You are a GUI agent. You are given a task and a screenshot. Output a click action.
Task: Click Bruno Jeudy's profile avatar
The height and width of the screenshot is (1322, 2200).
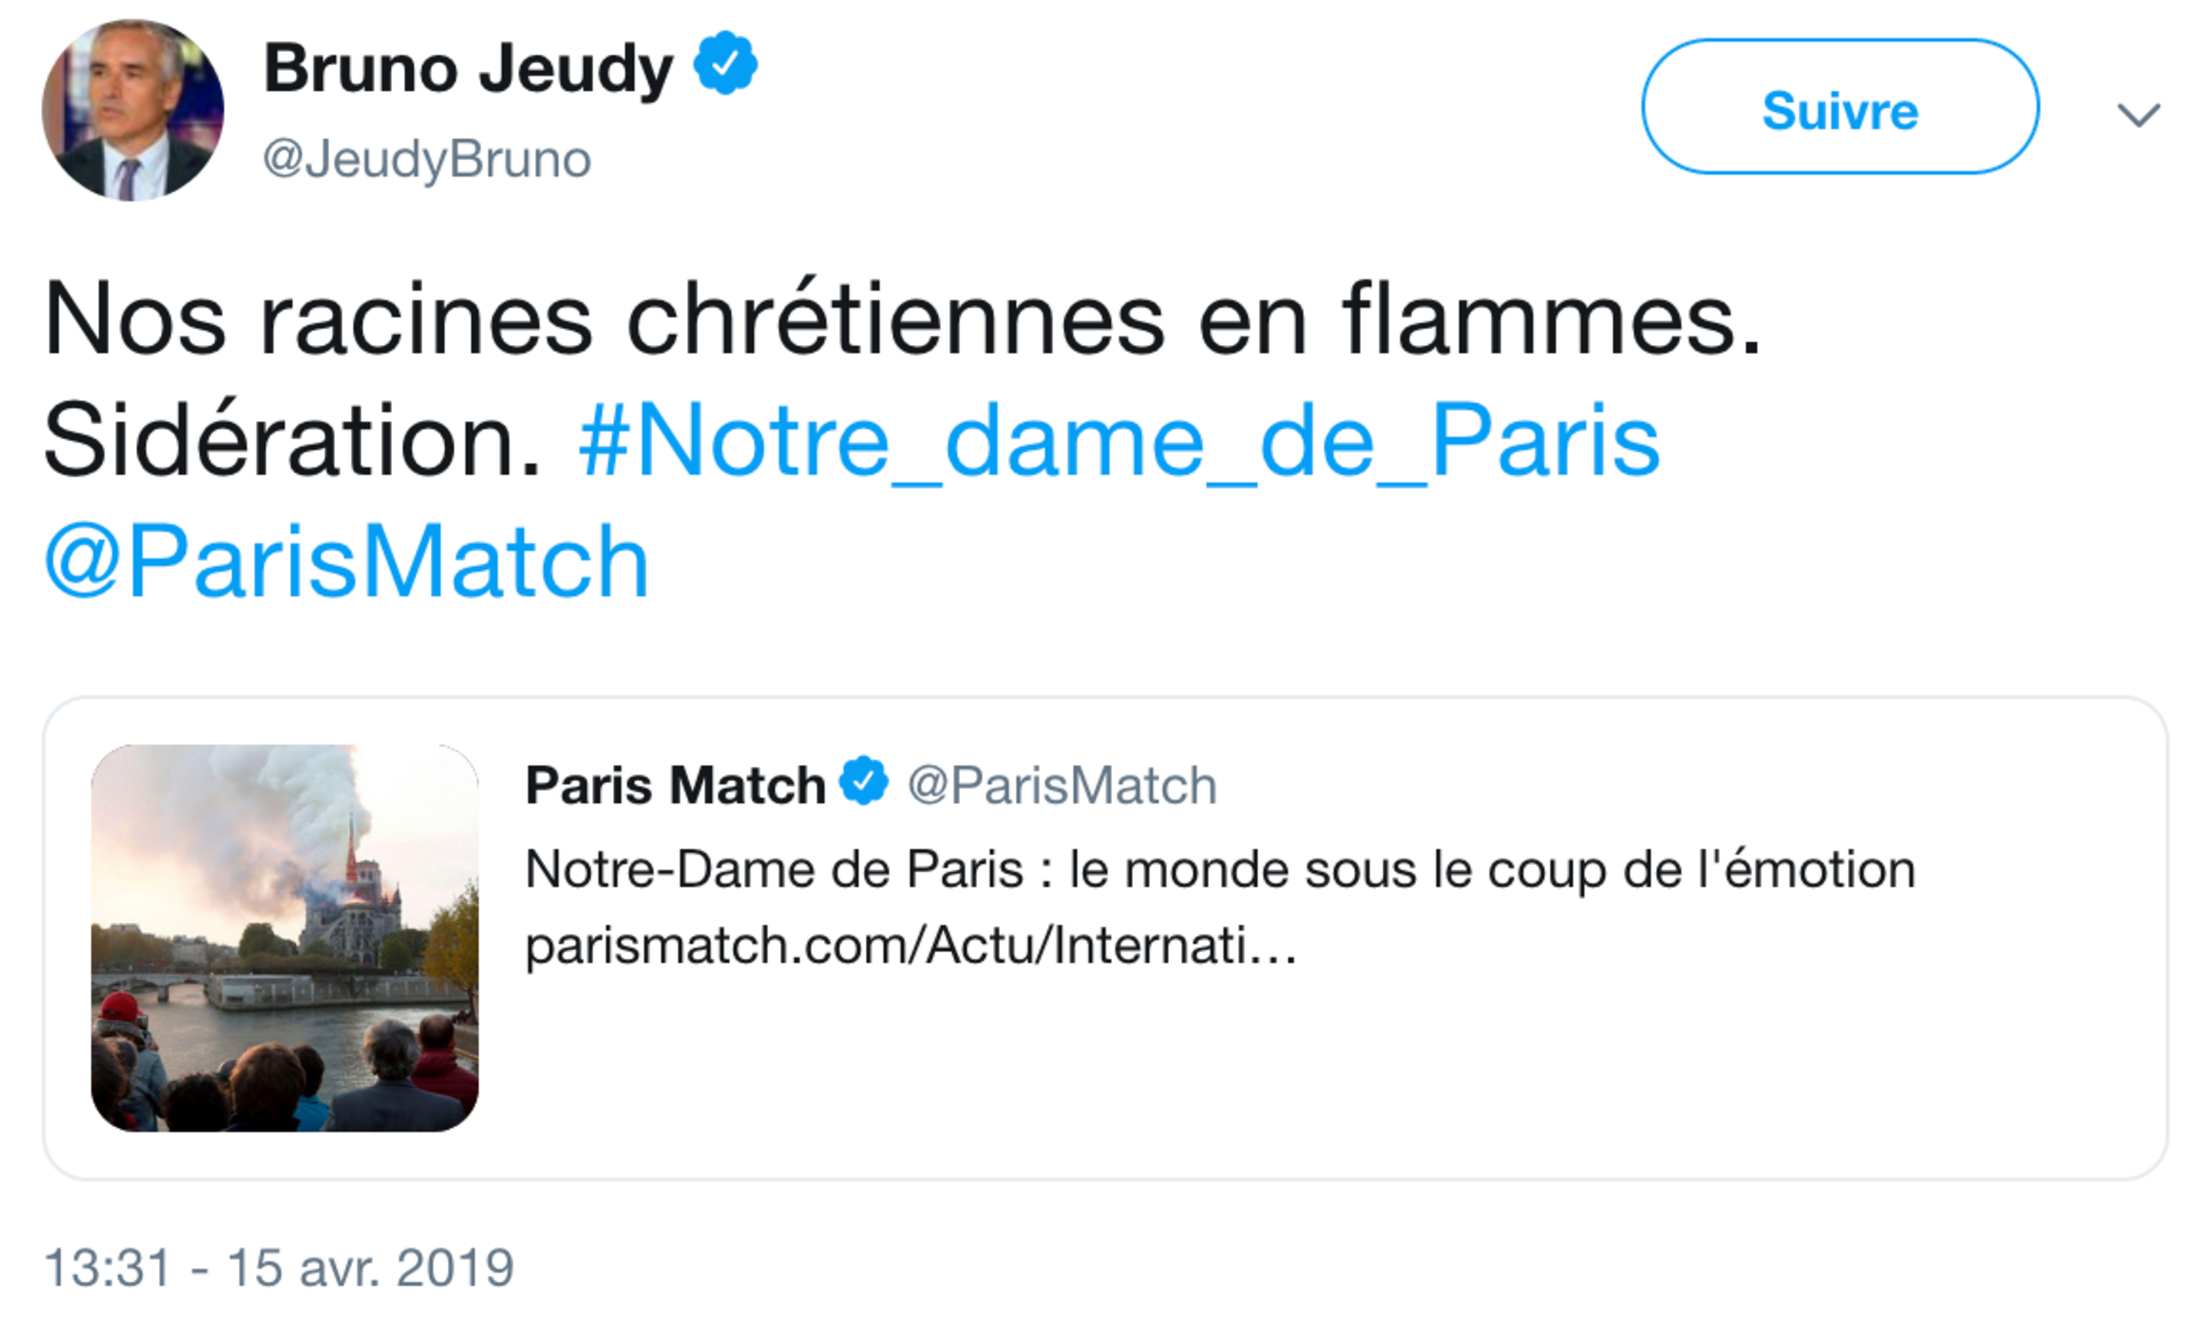(133, 110)
